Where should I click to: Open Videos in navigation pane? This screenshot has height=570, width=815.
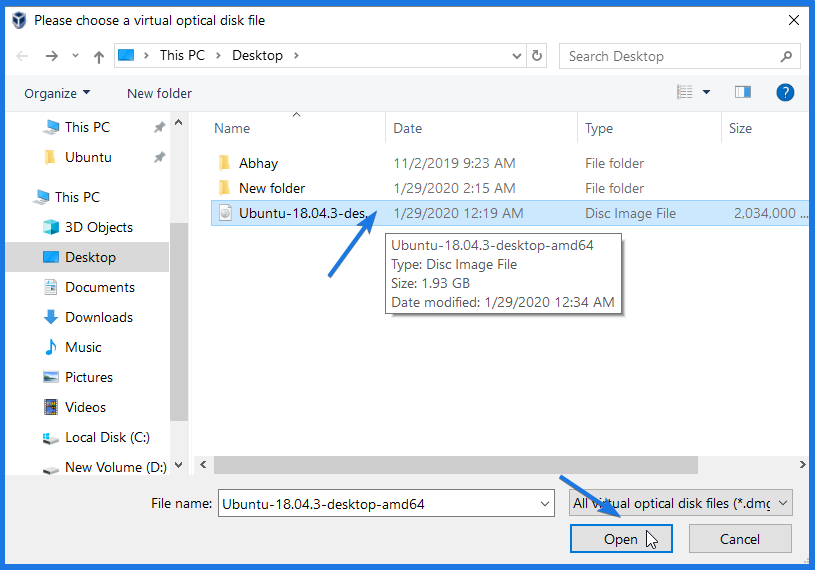pyautogui.click(x=85, y=407)
